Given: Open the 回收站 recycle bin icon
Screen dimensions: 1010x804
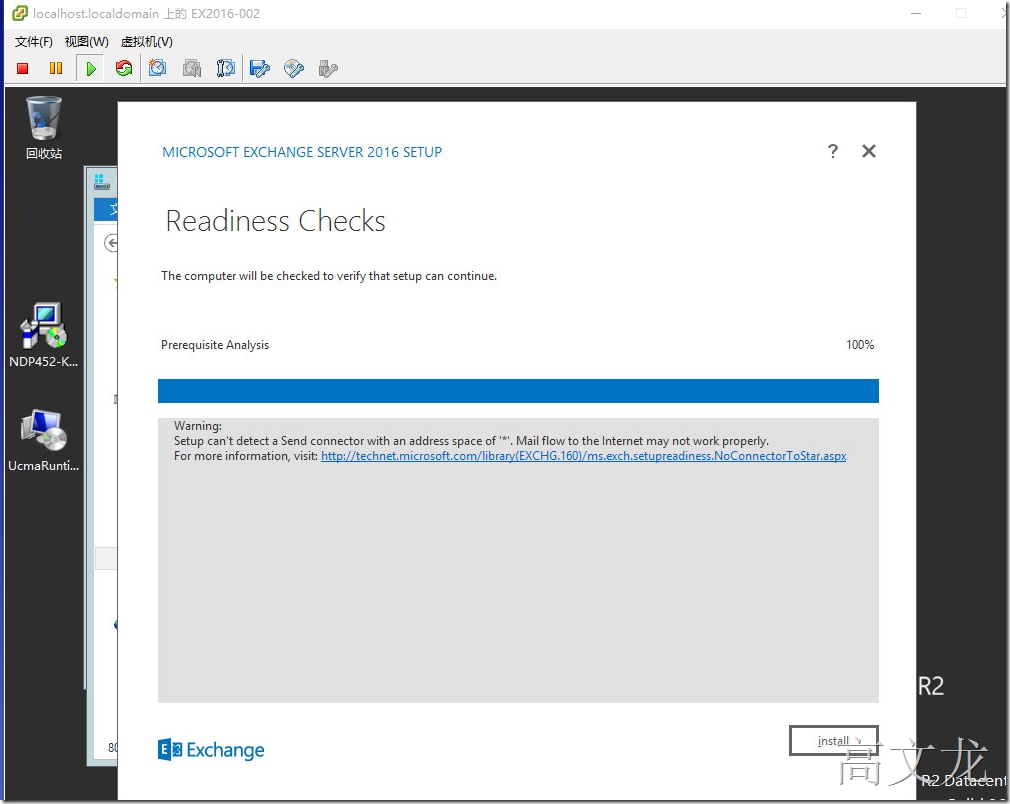Looking at the screenshot, I should tap(44, 128).
